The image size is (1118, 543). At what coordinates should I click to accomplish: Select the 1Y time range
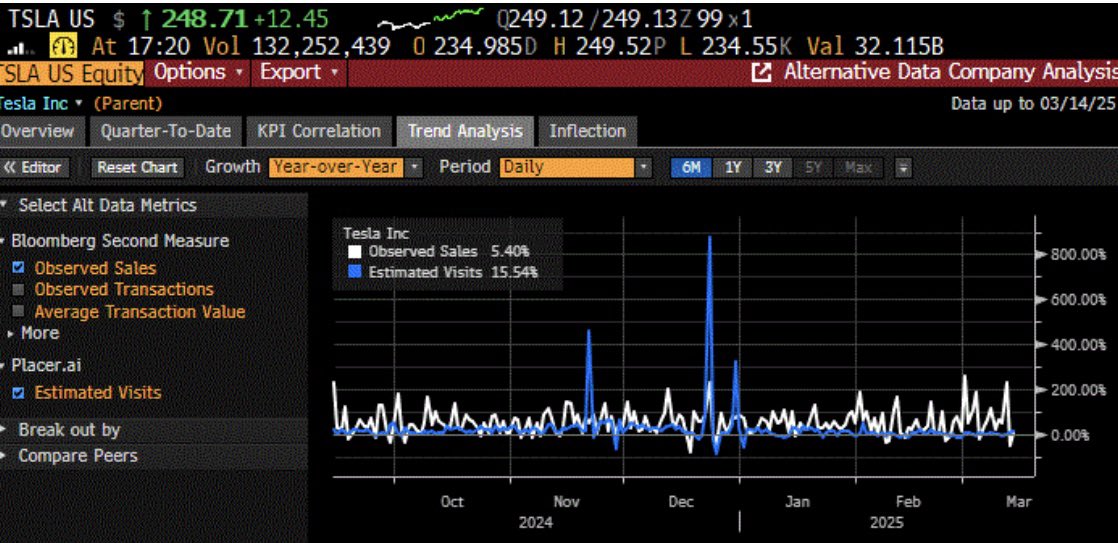tap(732, 167)
